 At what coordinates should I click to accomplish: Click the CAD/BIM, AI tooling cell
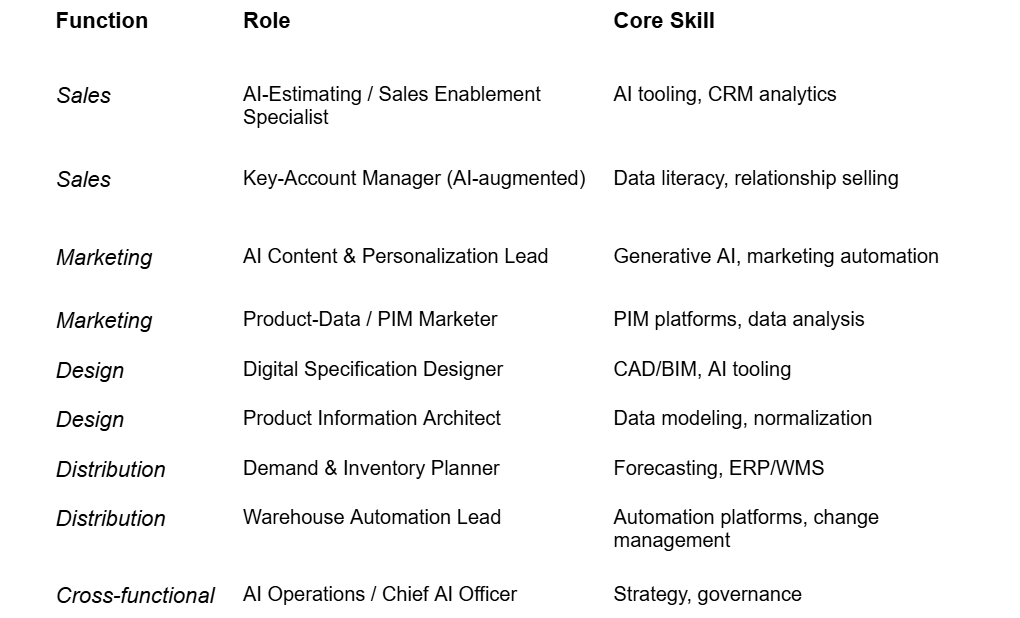point(702,369)
